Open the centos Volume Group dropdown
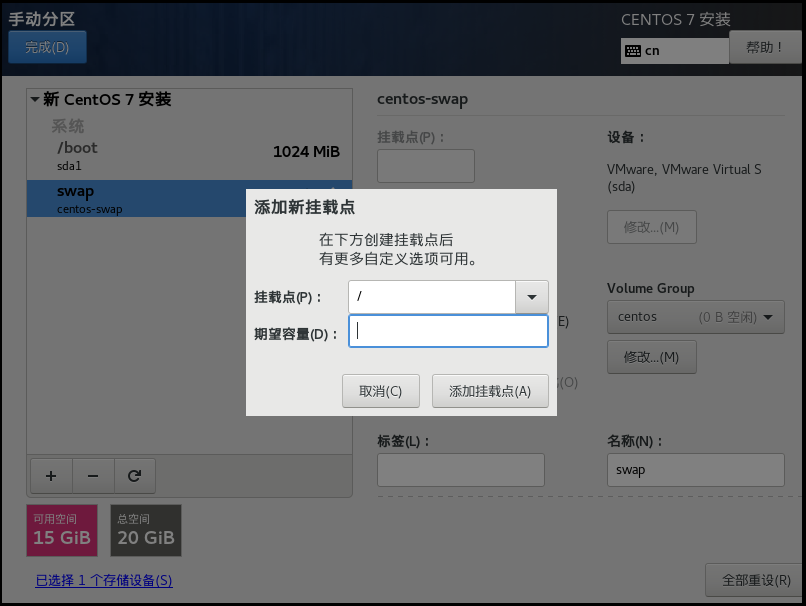The height and width of the screenshot is (606, 806). click(695, 317)
